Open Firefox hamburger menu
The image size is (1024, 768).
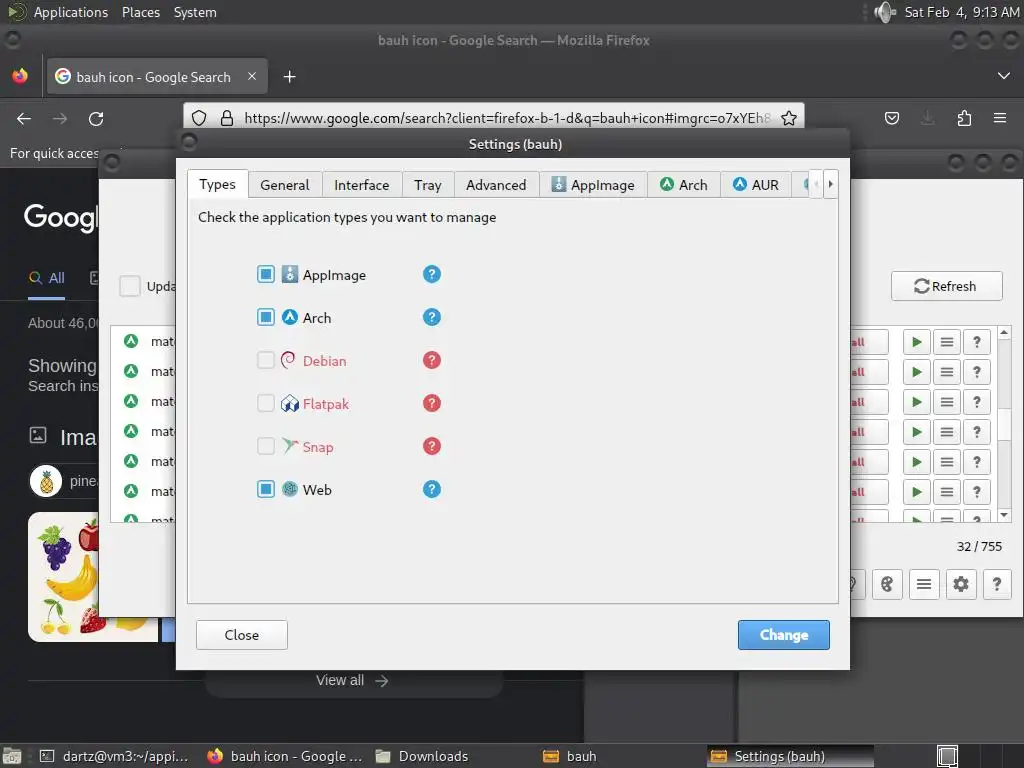(x=1000, y=118)
